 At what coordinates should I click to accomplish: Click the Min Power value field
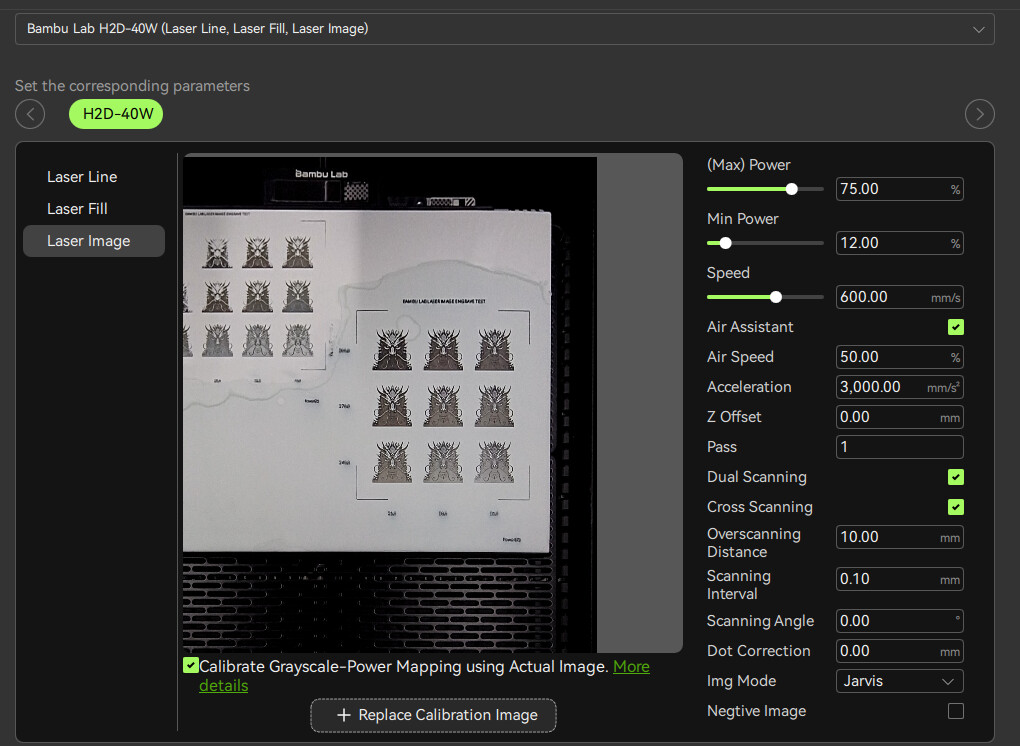[x=899, y=243]
